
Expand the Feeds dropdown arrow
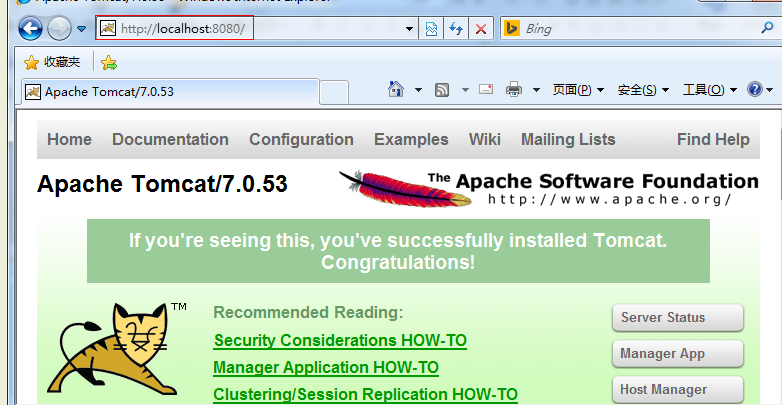[465, 90]
